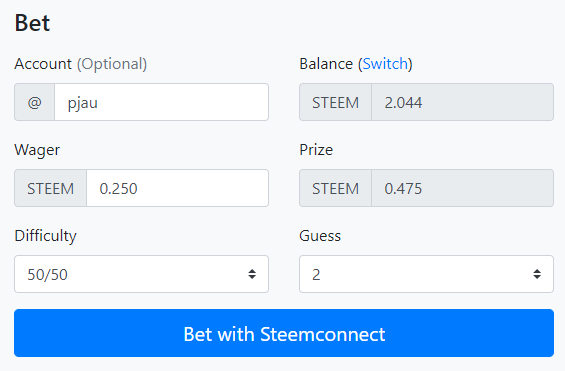Click the Account (Optional) label
Screen dimensions: 565x371
(81, 64)
